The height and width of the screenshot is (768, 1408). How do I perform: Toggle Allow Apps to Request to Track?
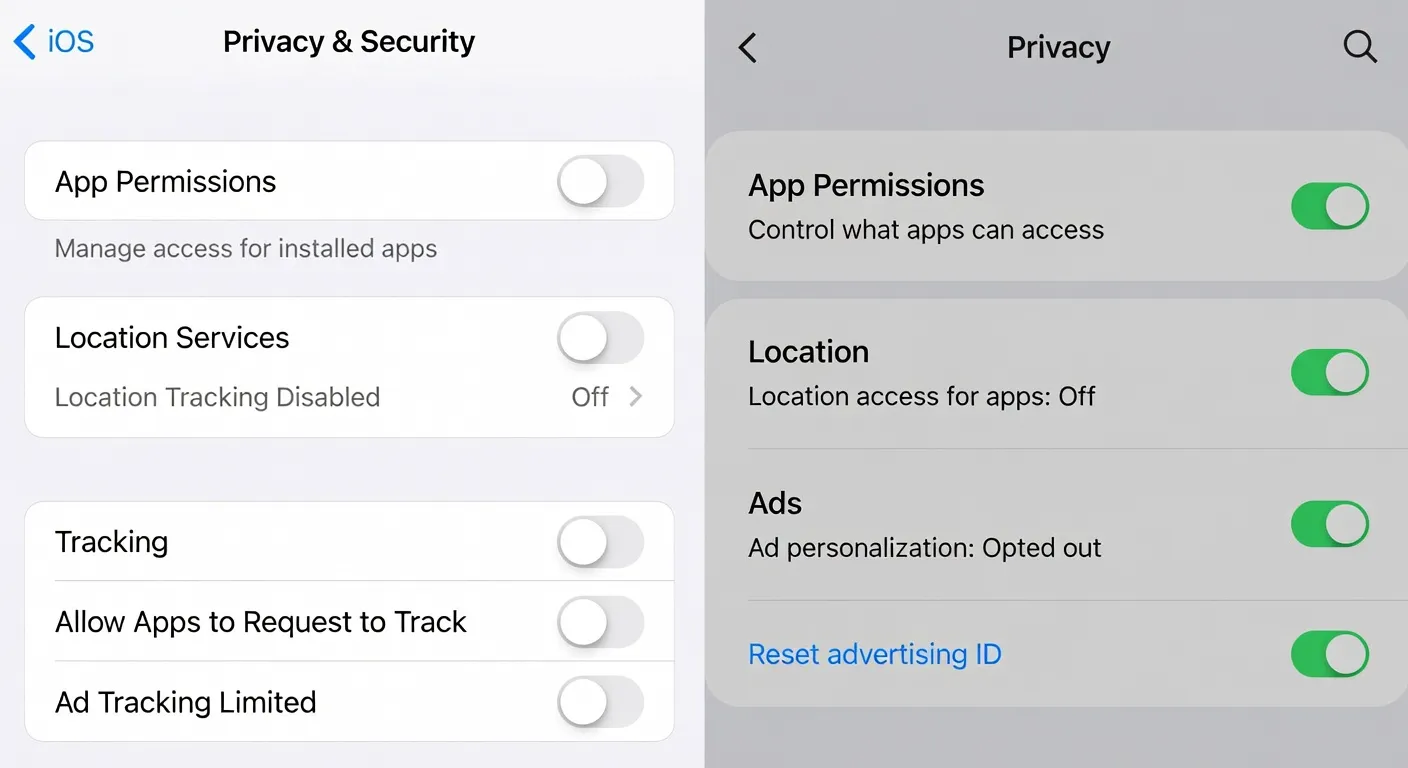599,621
